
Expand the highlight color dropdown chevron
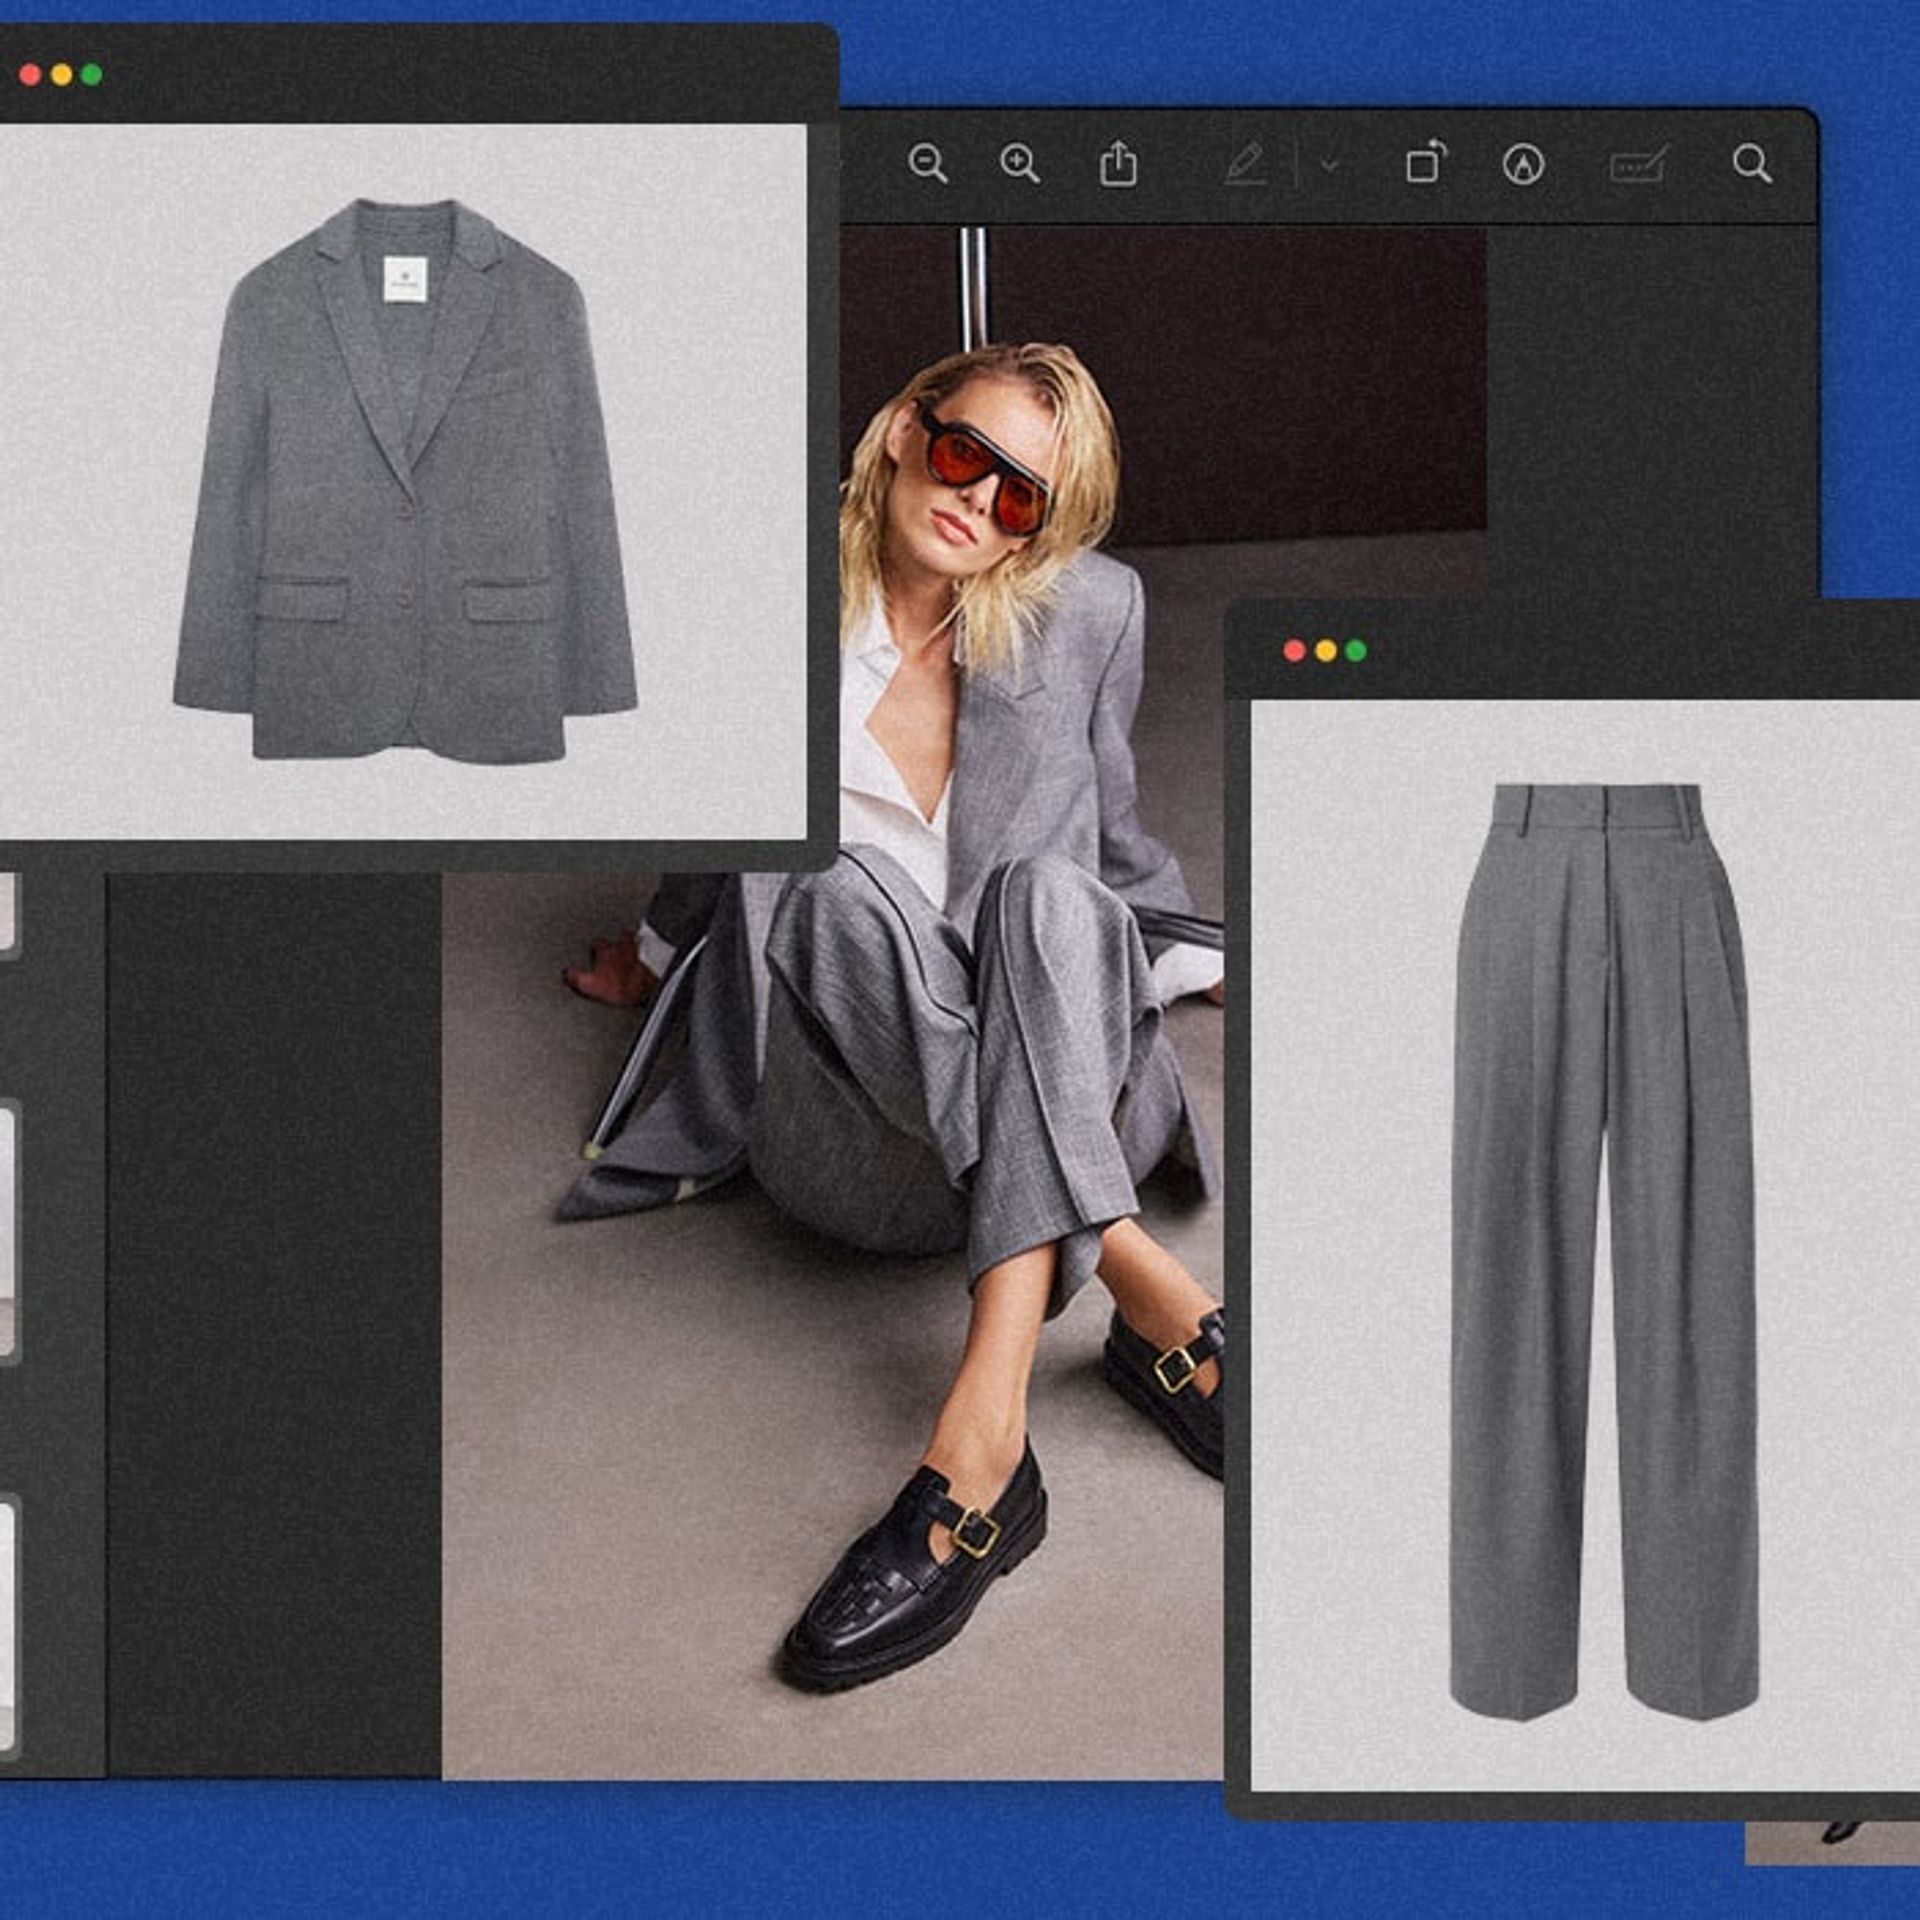[1330, 165]
